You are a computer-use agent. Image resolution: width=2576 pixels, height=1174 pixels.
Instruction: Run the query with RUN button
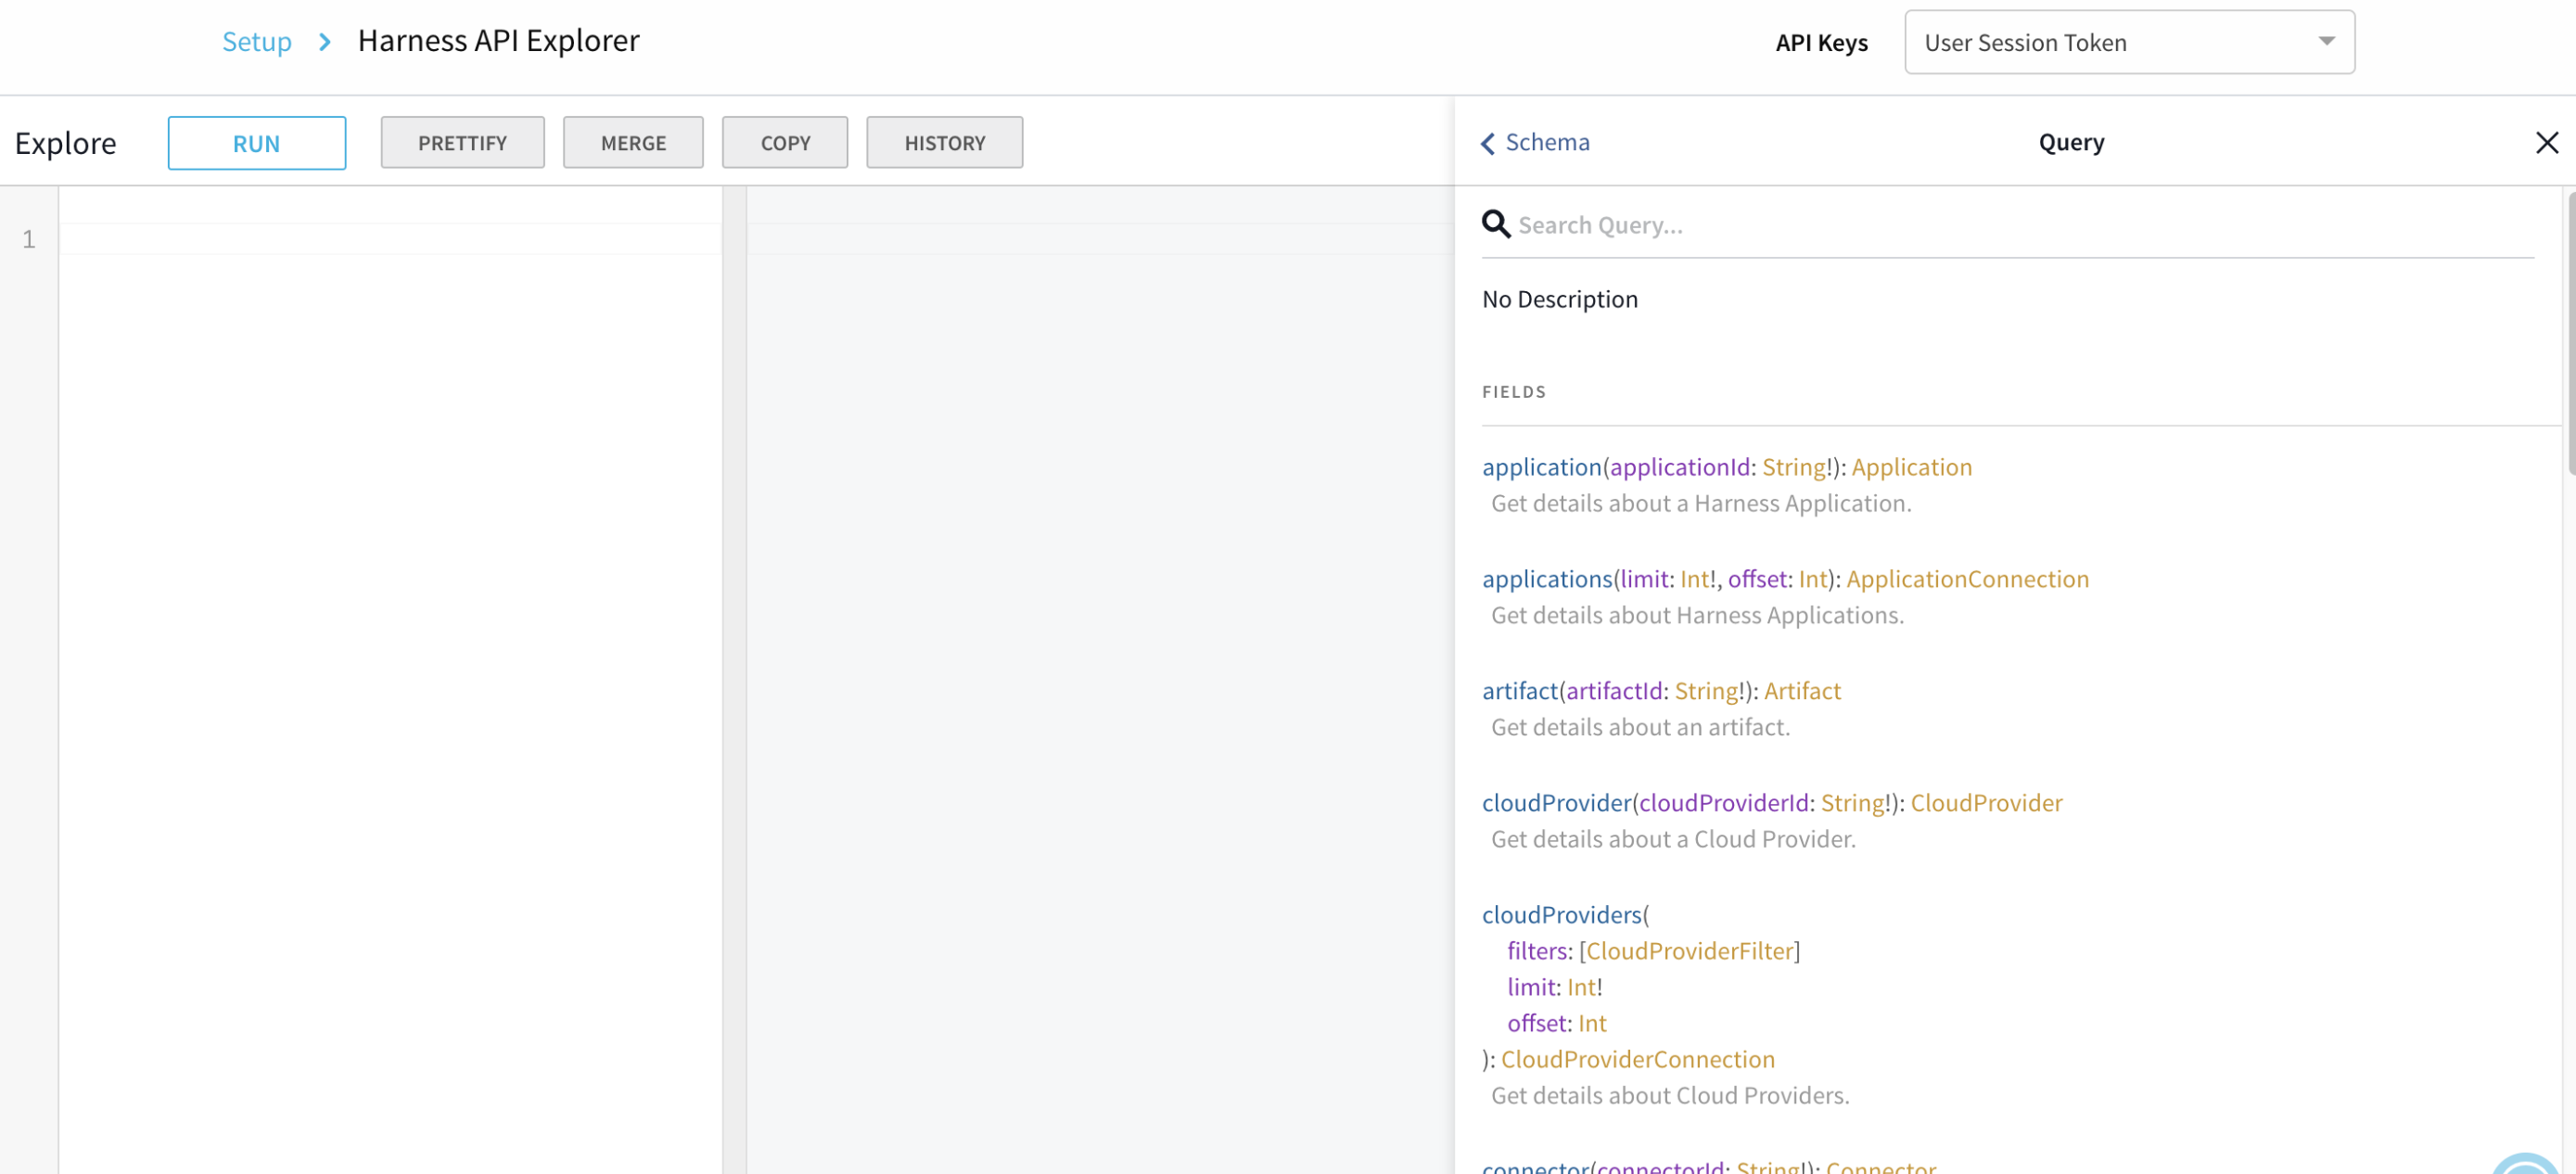[x=257, y=143]
